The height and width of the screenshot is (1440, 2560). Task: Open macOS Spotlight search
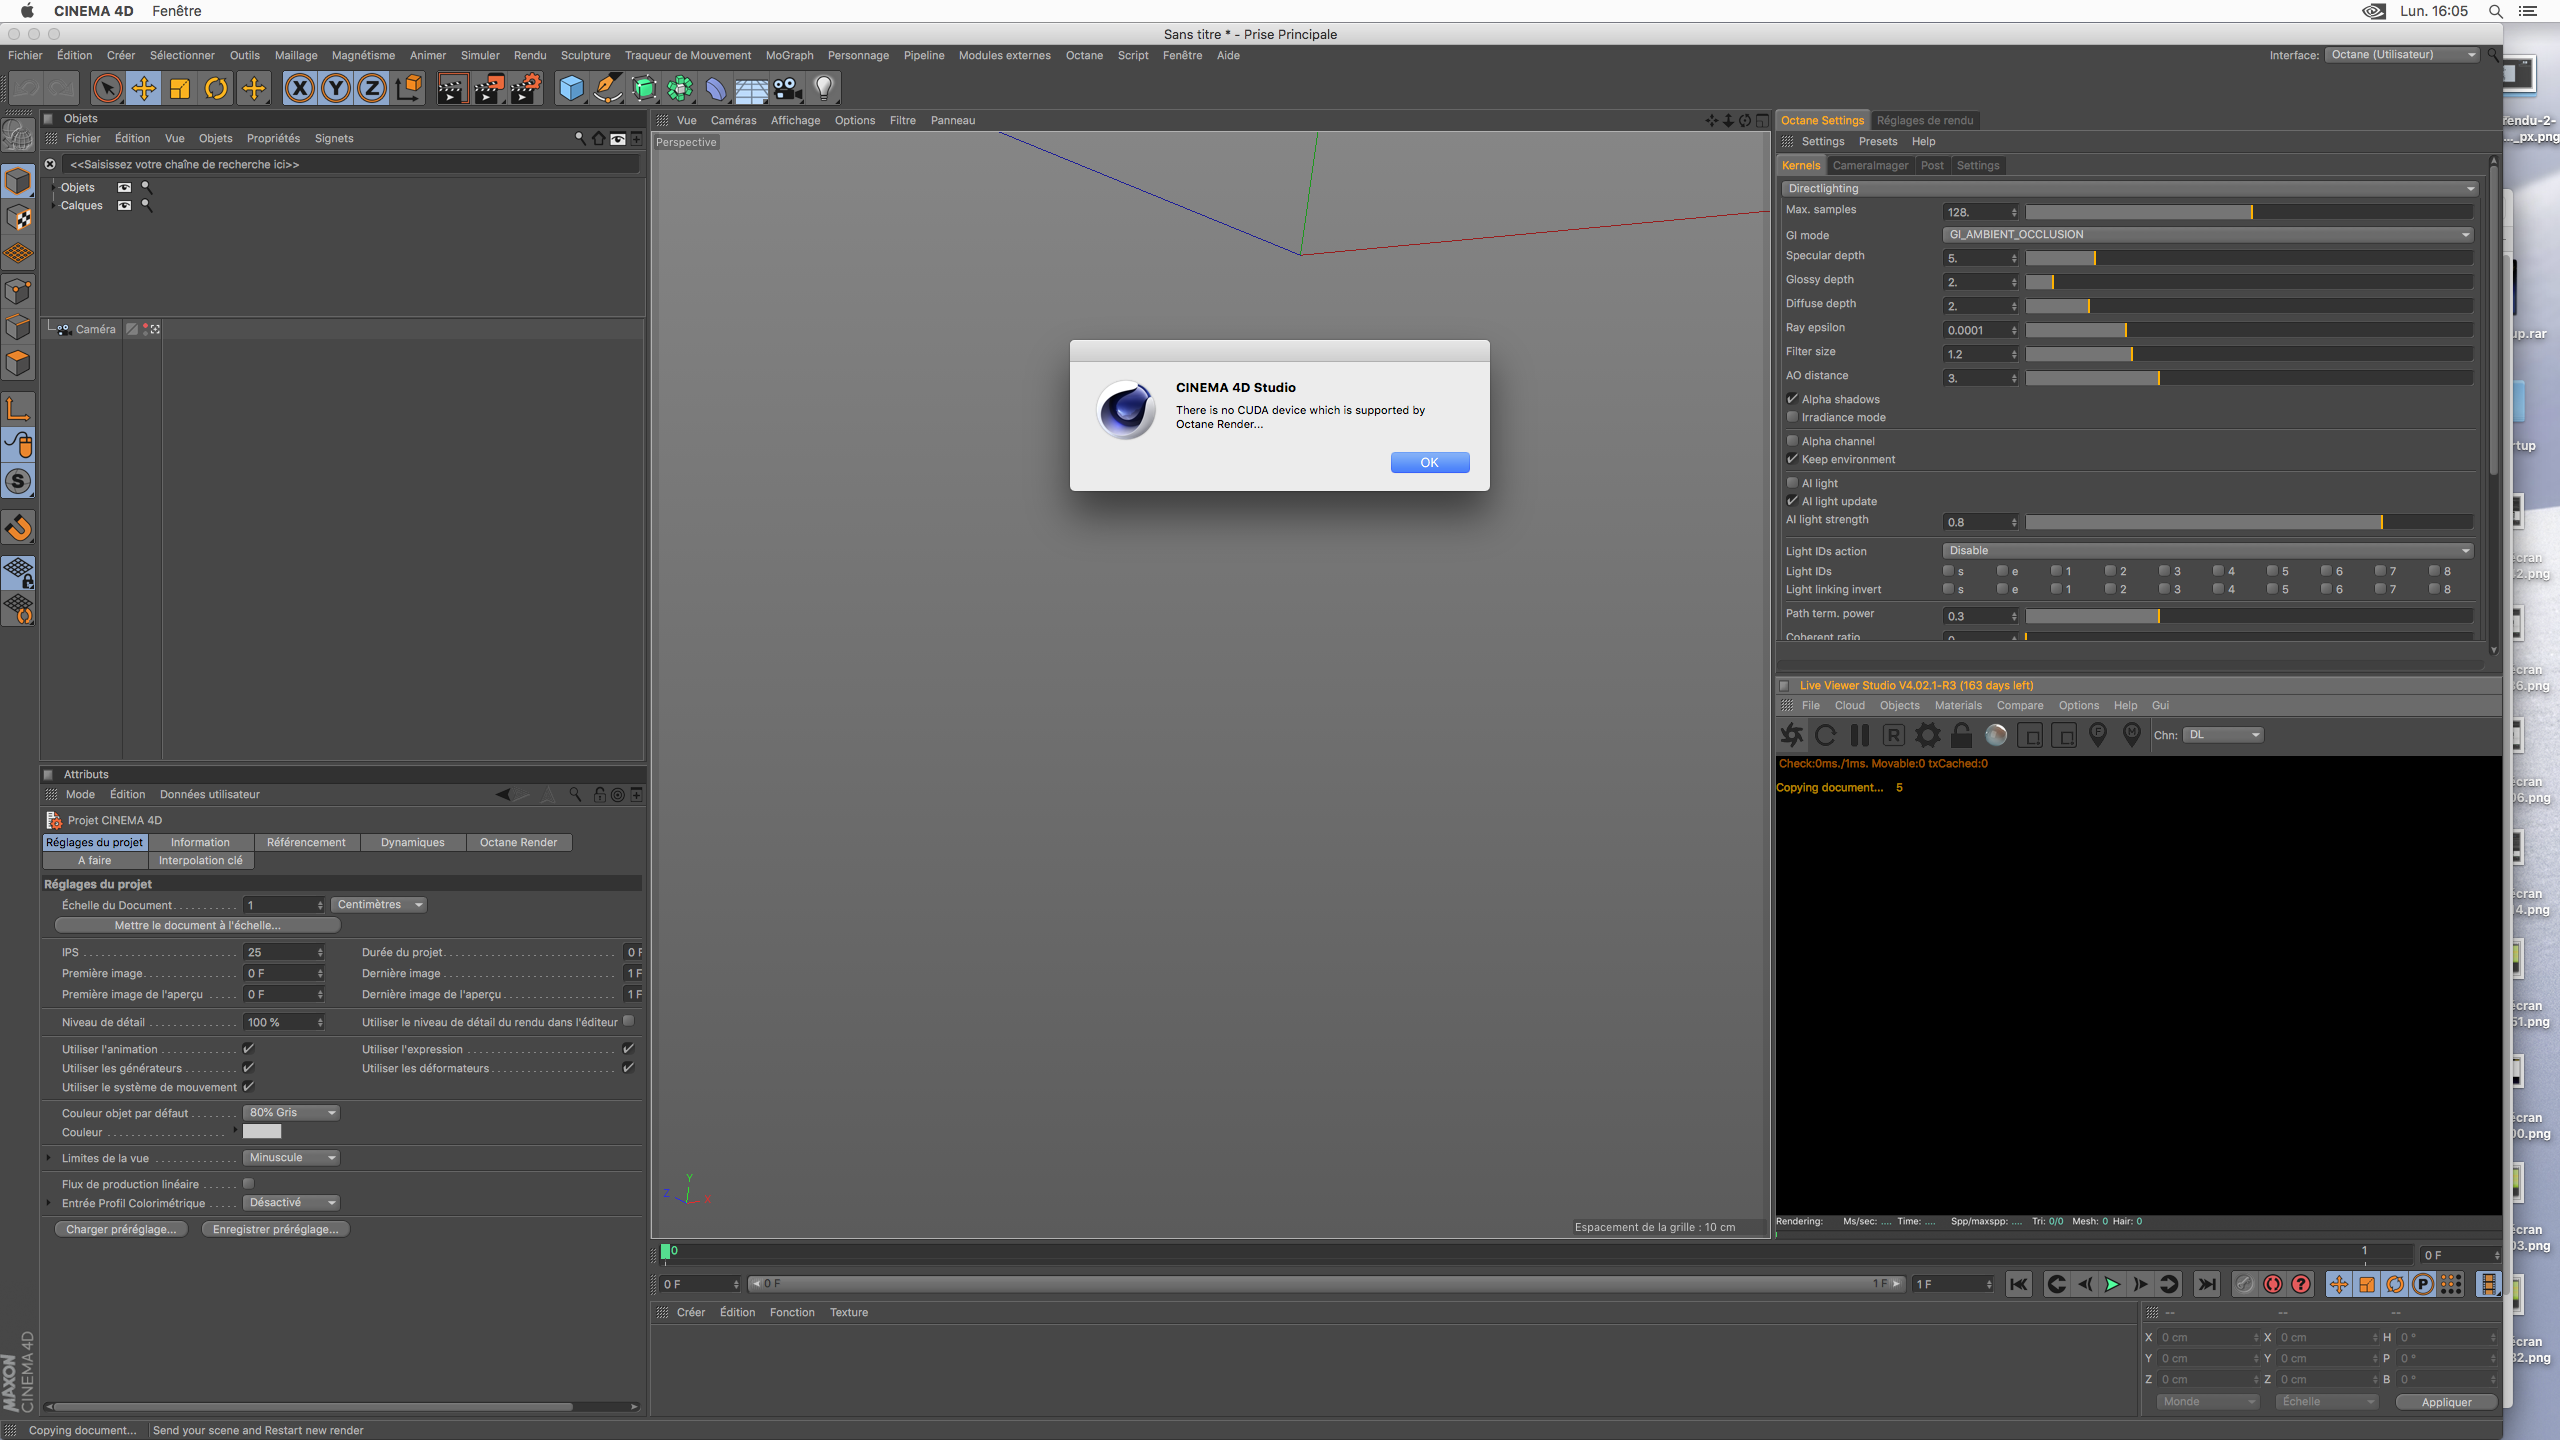click(2496, 11)
